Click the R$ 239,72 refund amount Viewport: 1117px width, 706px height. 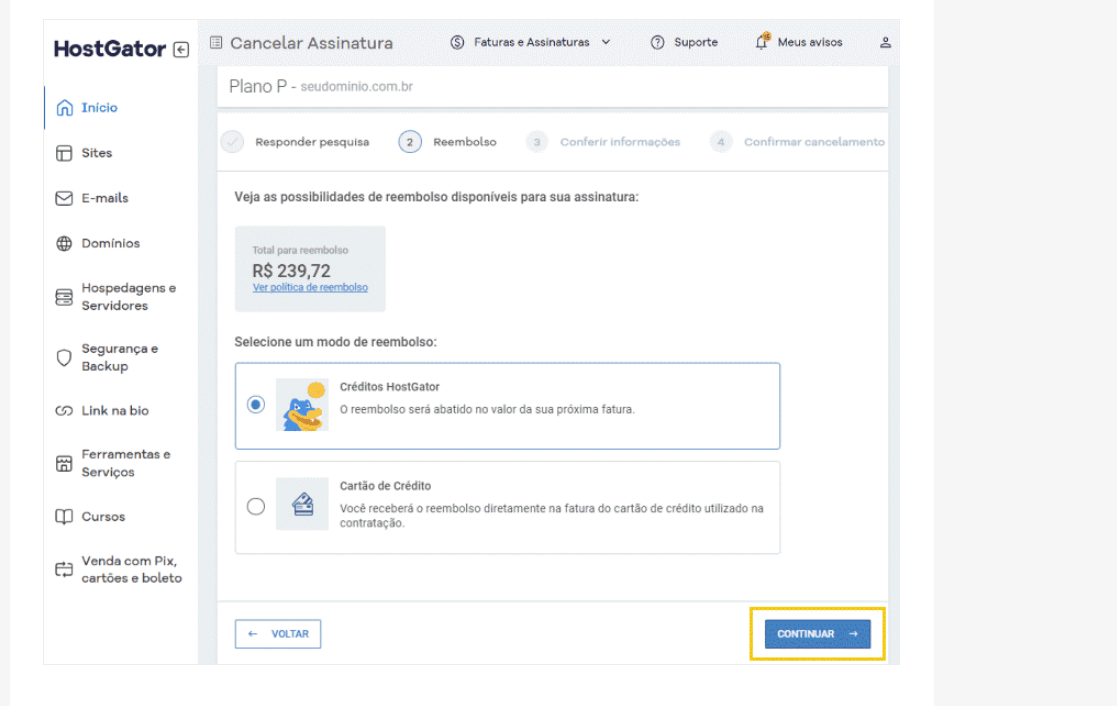click(291, 271)
